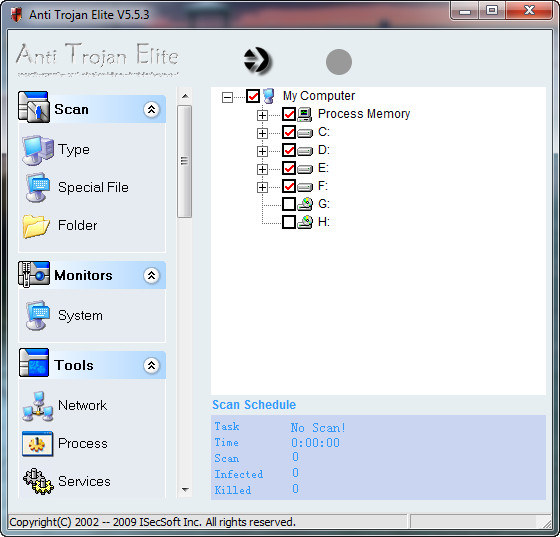
Task: Collapse the Tools panel chevron
Action: 151,365
